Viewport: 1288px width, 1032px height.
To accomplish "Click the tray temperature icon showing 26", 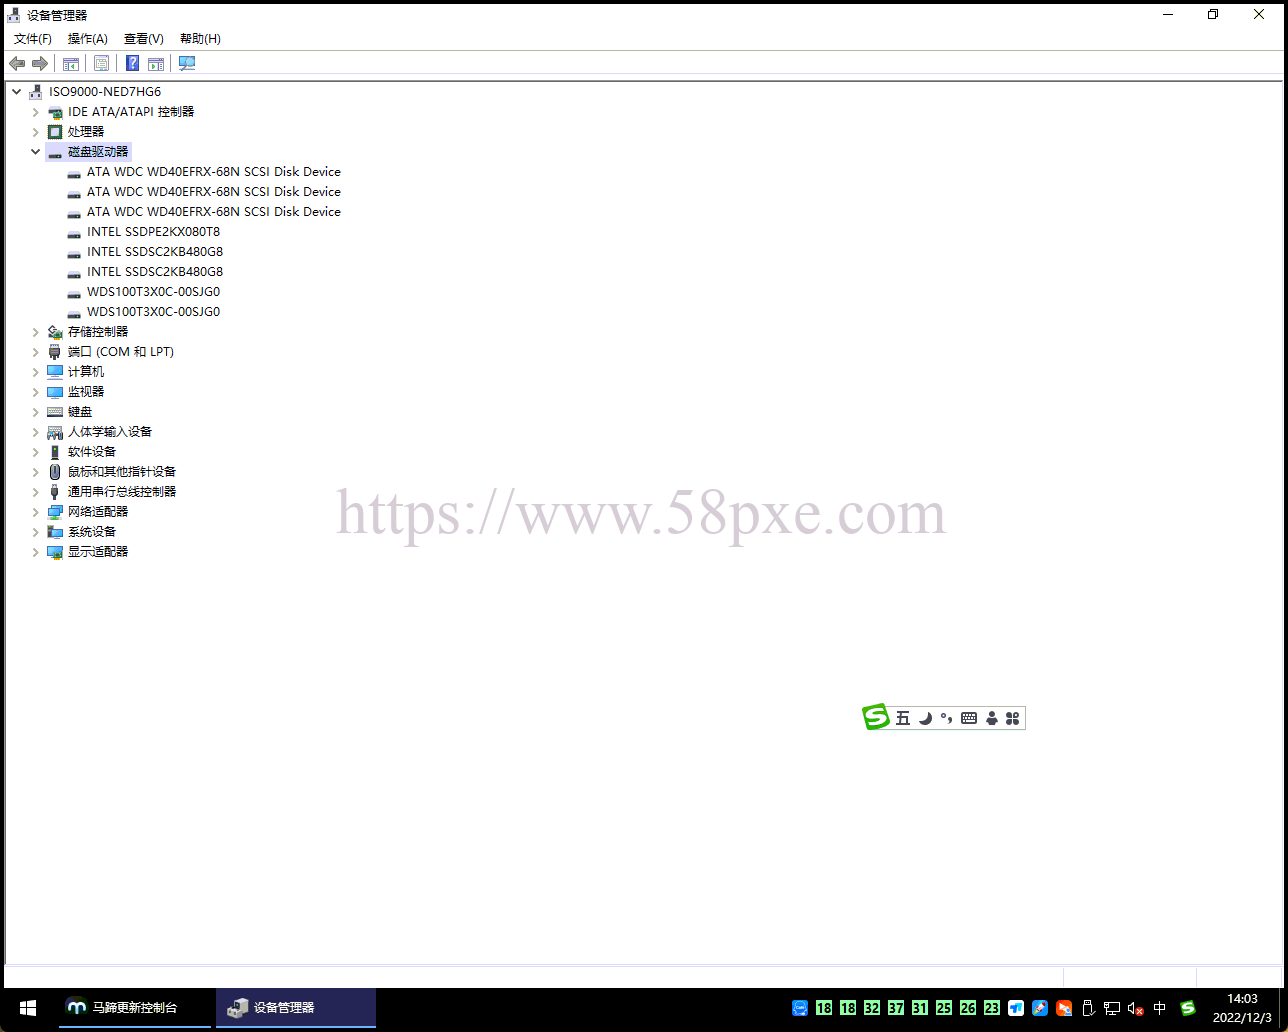I will point(968,1008).
